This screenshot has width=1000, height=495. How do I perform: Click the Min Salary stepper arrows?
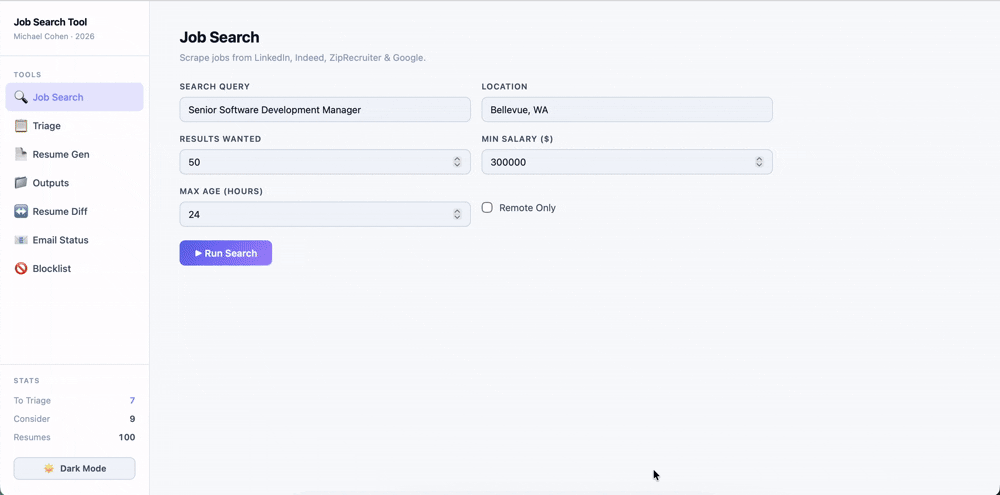click(x=759, y=162)
